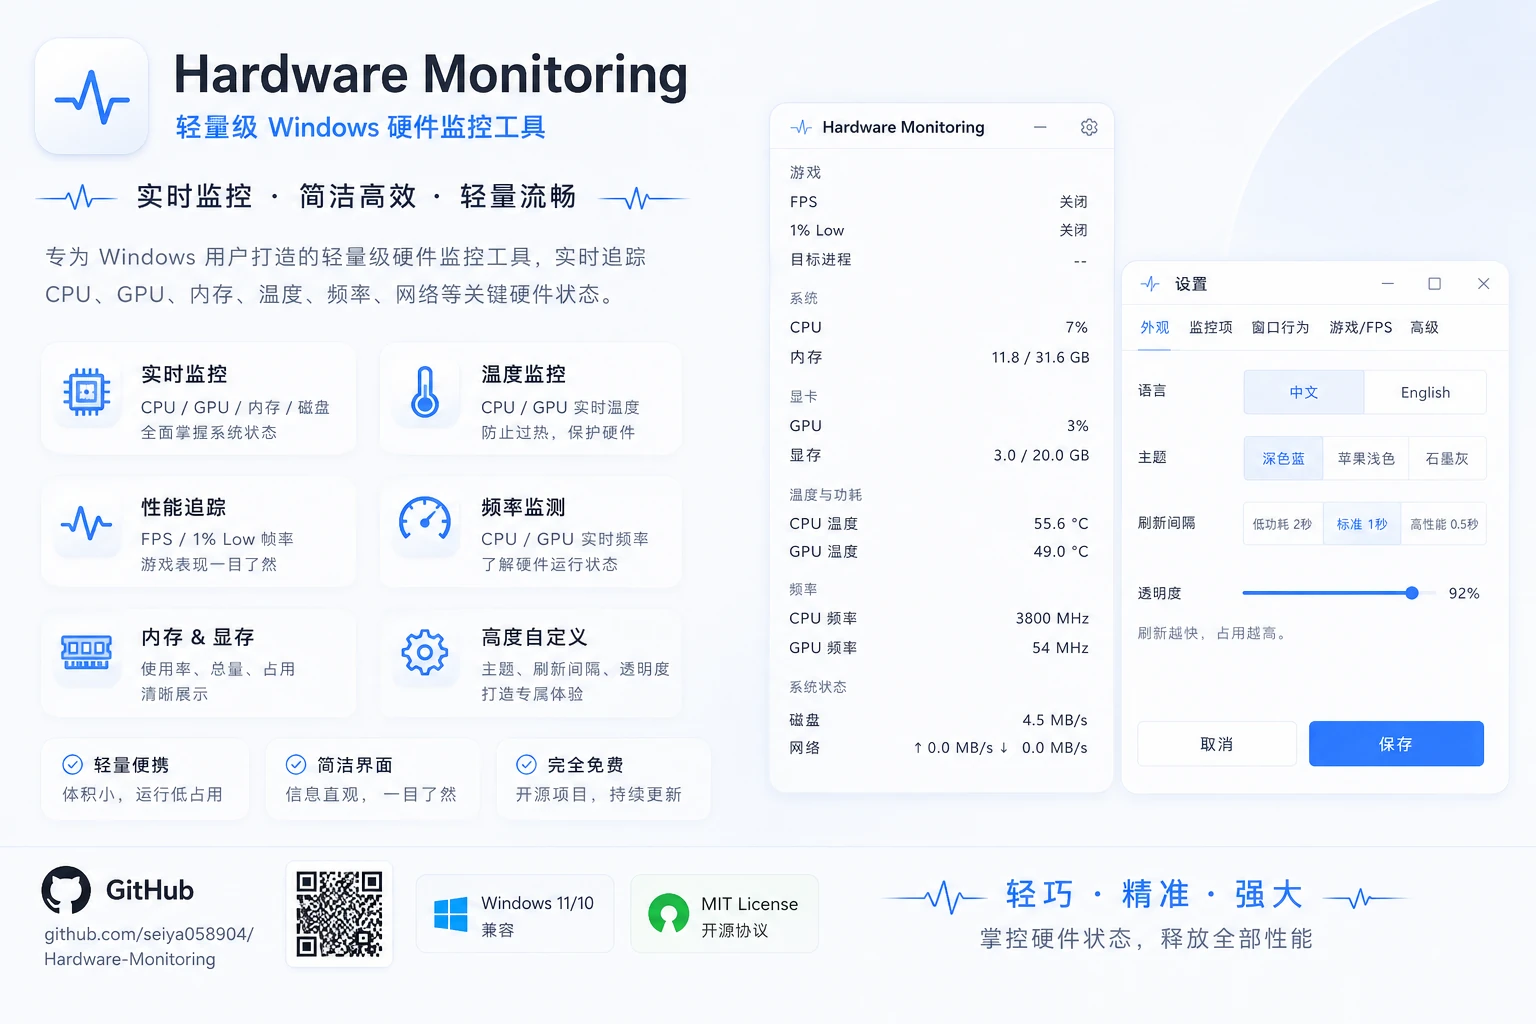Image resolution: width=1536 pixels, height=1024 pixels.
Task: Open settings via gear icon in monitor window
Action: (1089, 127)
